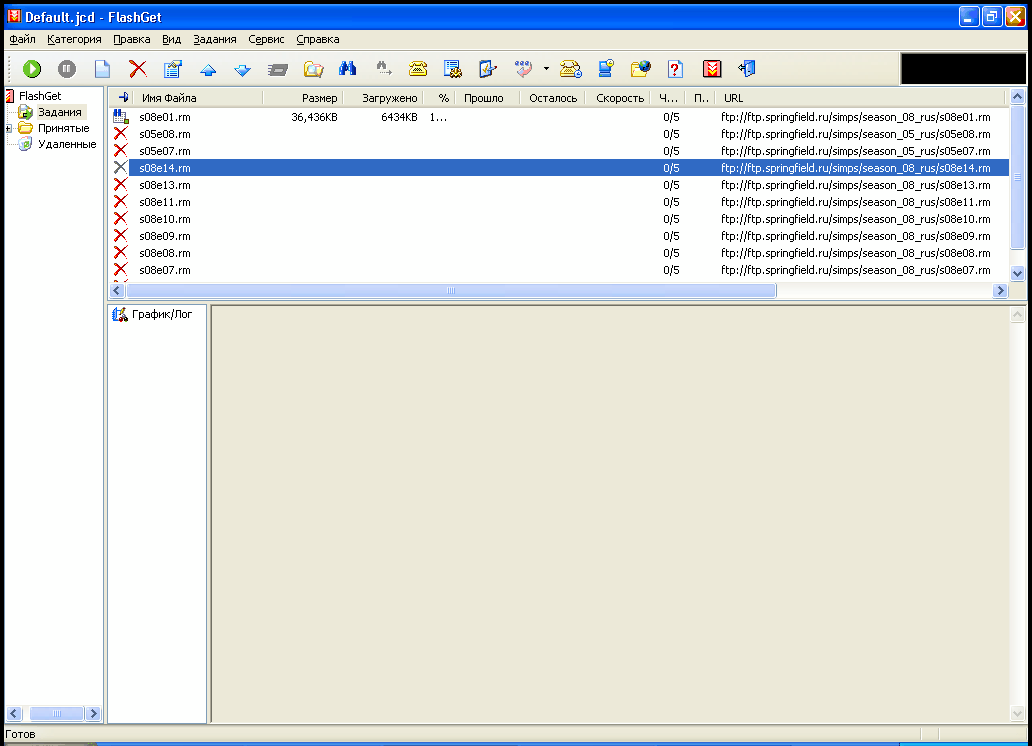Sort by Загружено column header
This screenshot has width=1032, height=746.
(x=383, y=98)
